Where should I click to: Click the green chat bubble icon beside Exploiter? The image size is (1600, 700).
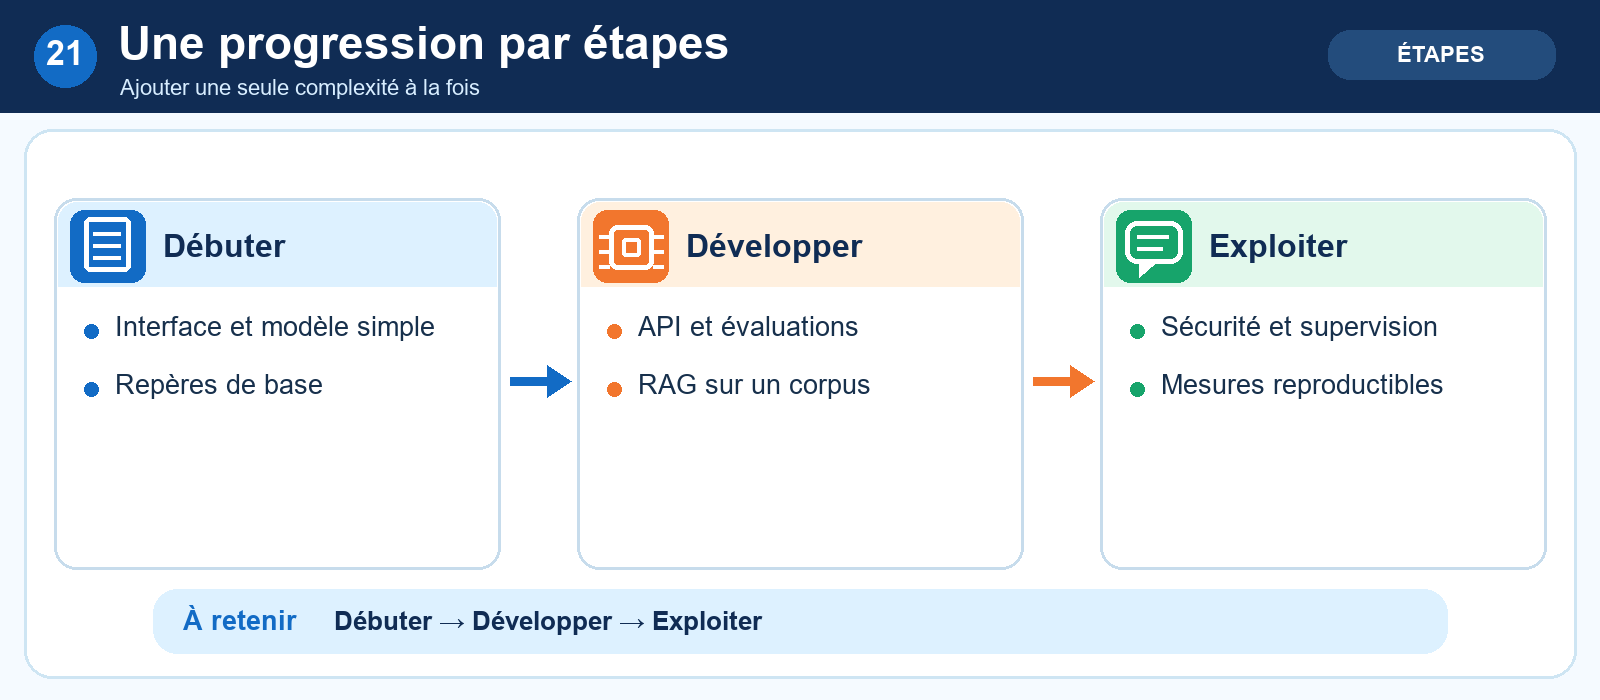click(1154, 246)
